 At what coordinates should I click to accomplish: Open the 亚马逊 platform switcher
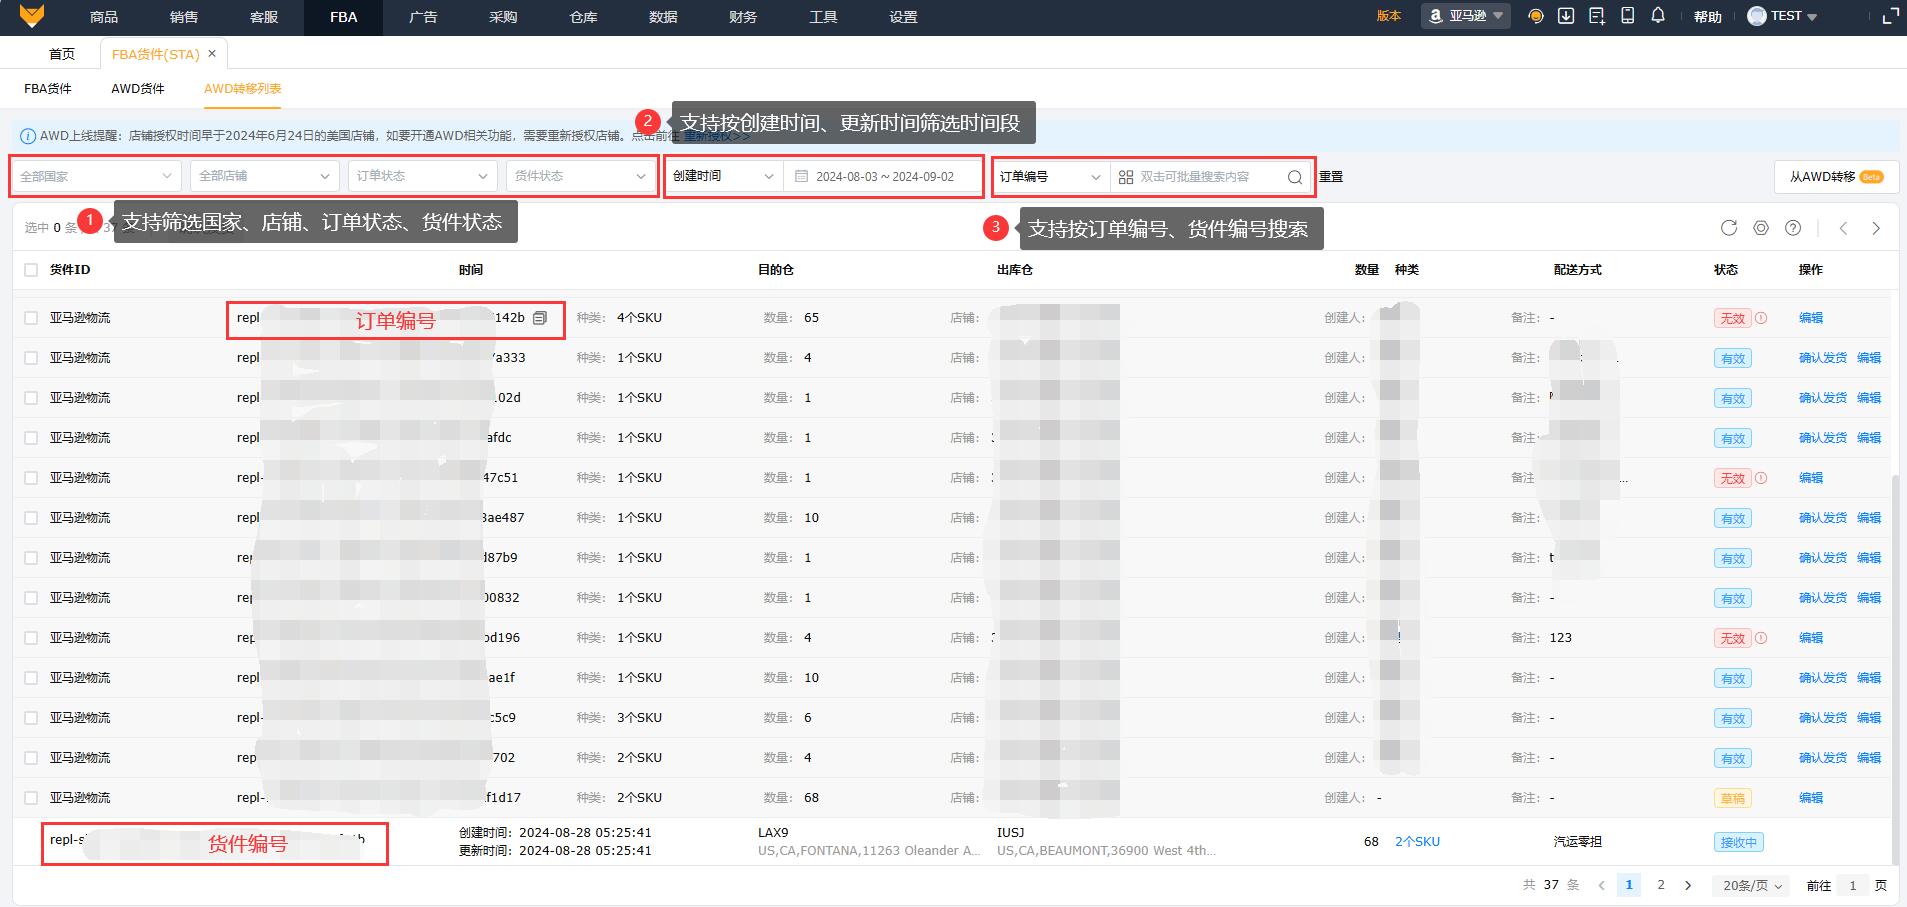click(1466, 16)
